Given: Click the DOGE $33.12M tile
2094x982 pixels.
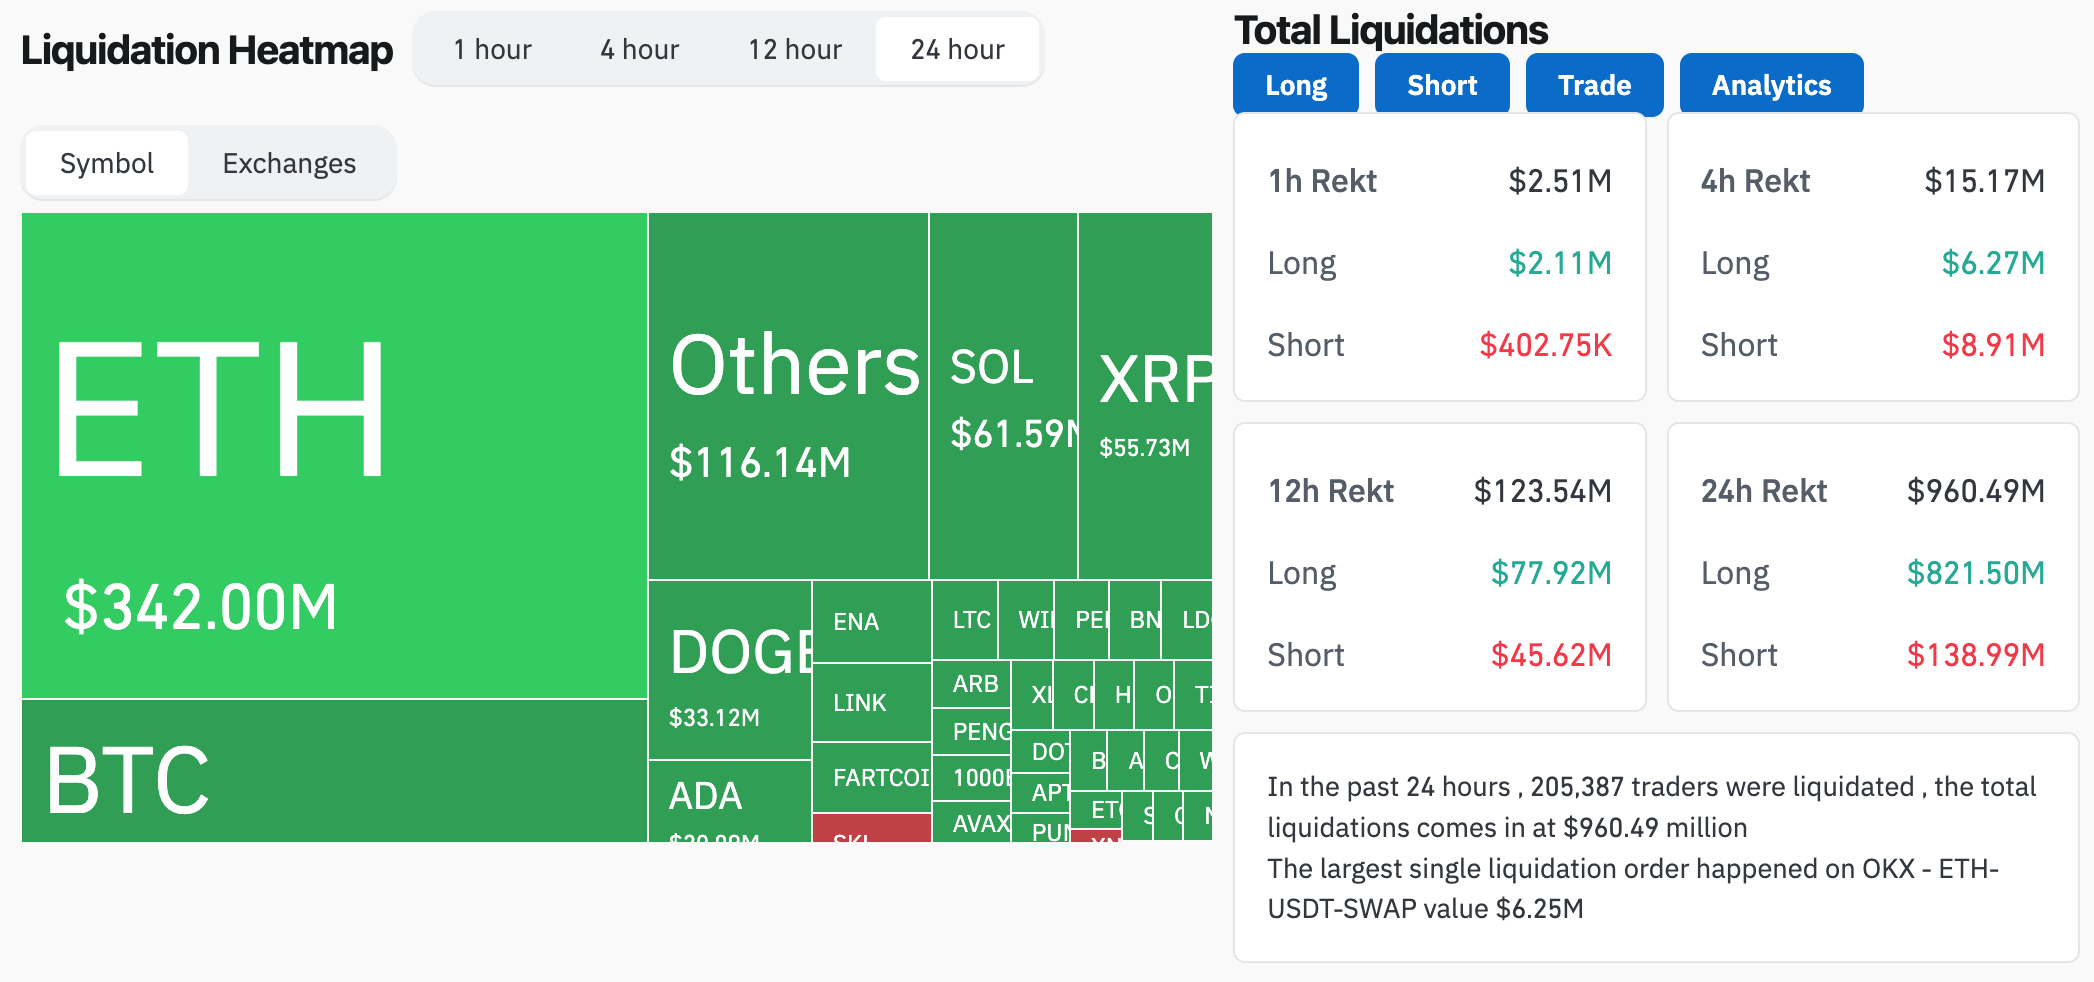Looking at the screenshot, I should (x=730, y=670).
